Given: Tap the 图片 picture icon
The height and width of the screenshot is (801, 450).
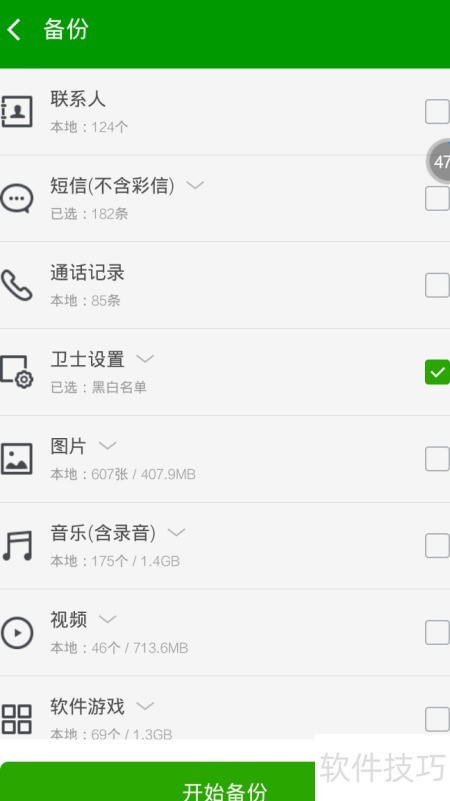Looking at the screenshot, I should 16,459.
